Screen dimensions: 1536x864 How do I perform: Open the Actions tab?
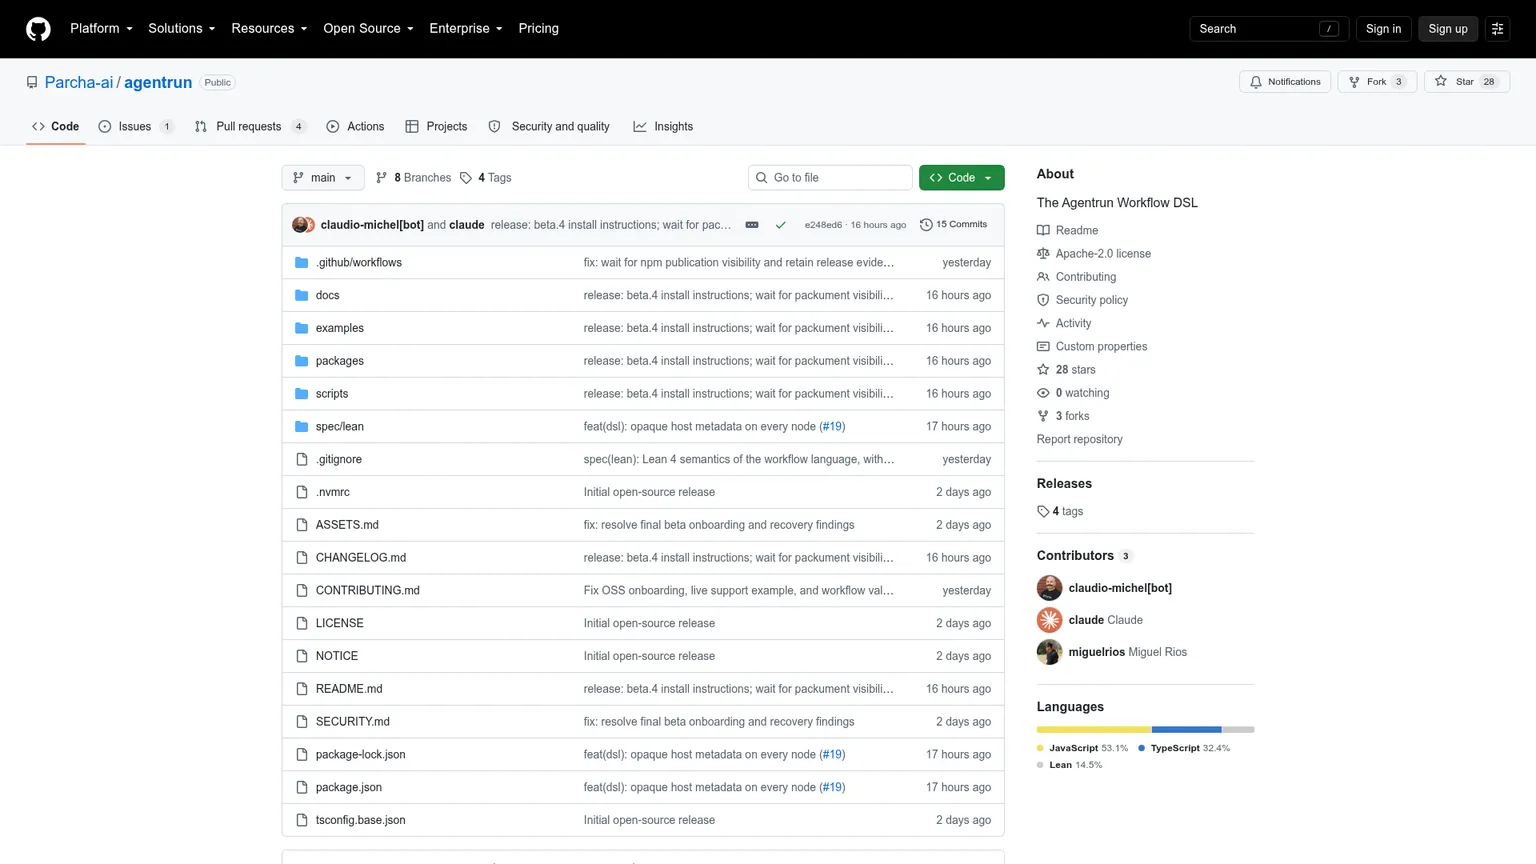355,127
